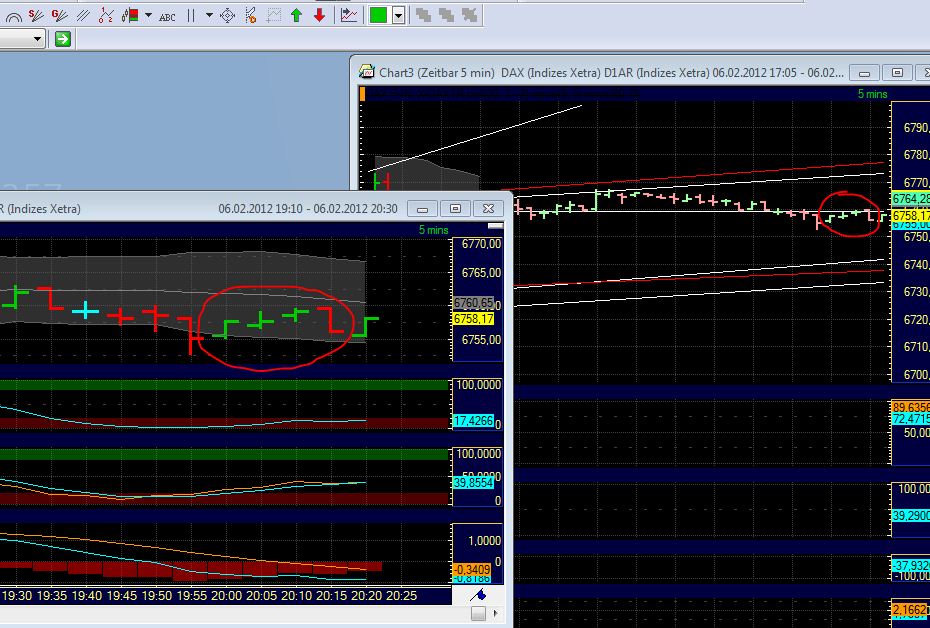Activate the crosshair target tool
This screenshot has height=628, width=930.
tap(226, 14)
